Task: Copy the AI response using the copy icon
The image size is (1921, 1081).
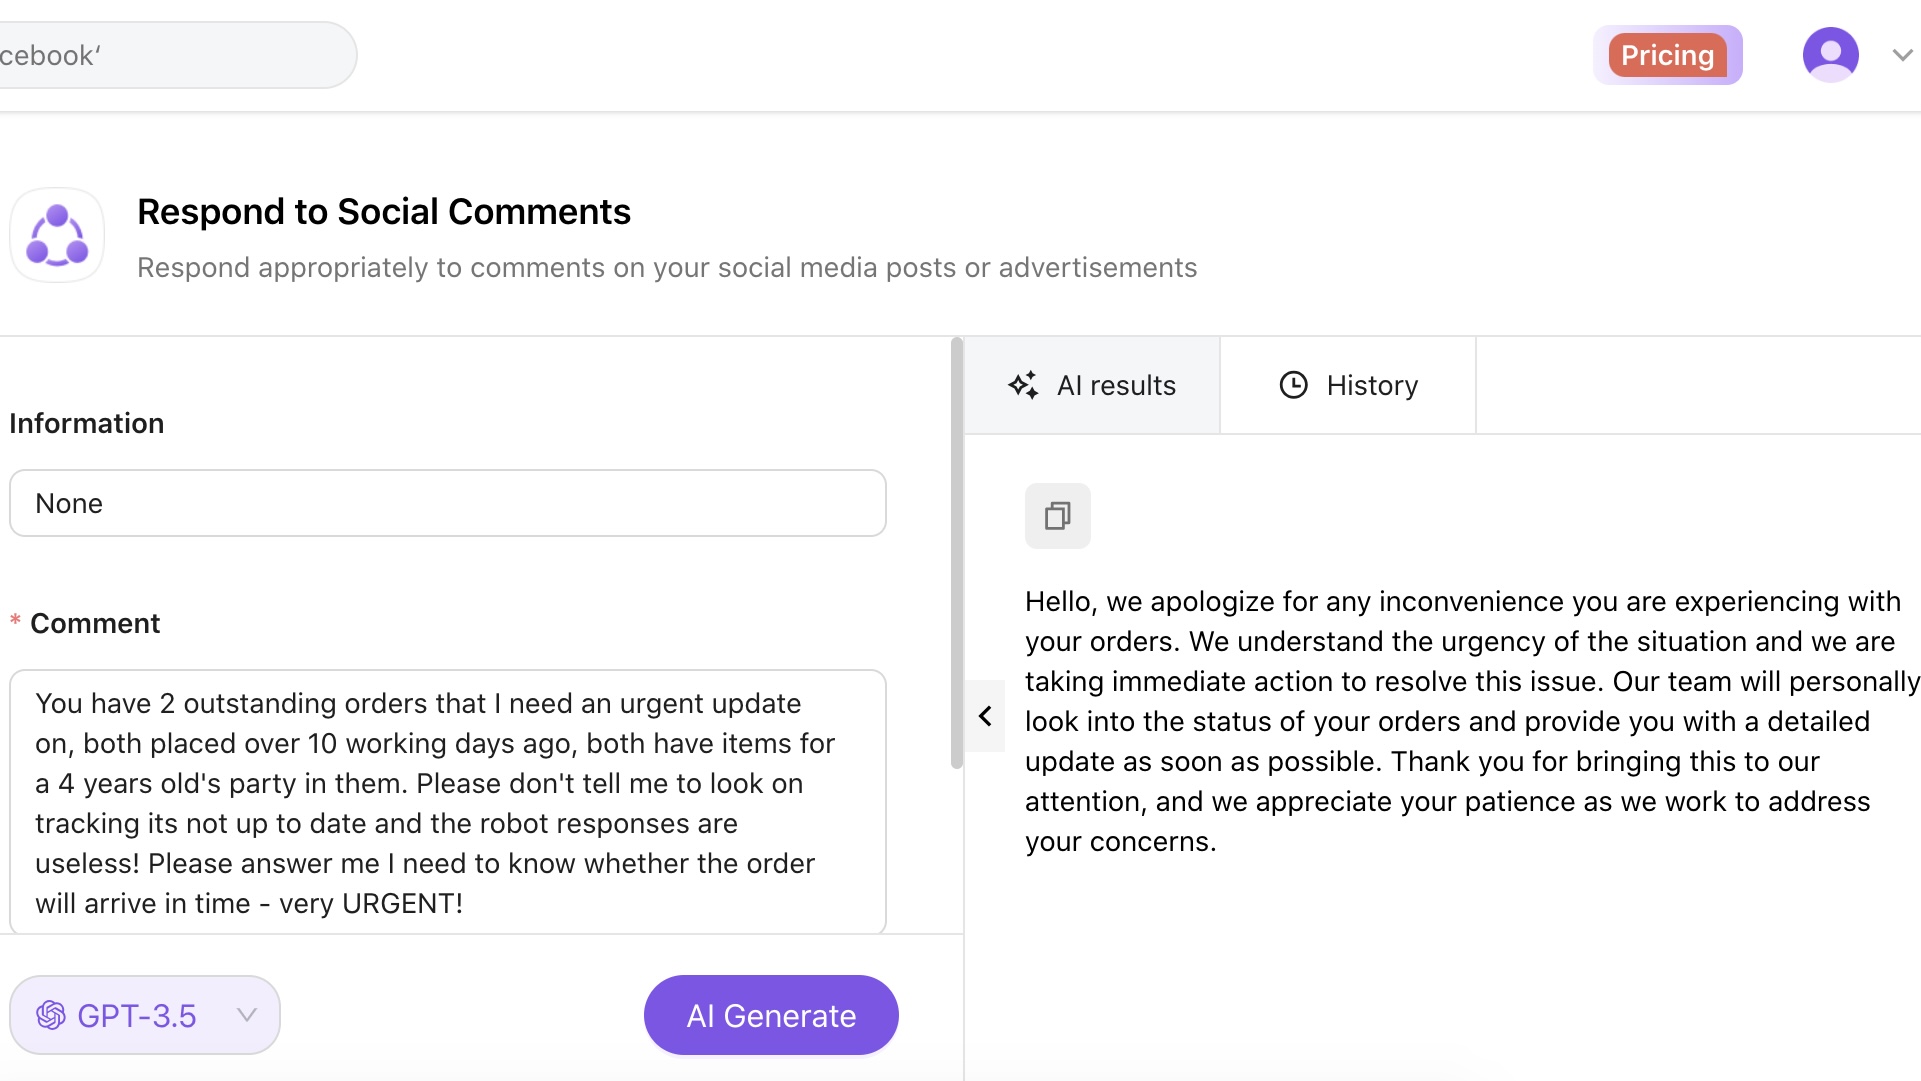Action: coord(1057,516)
